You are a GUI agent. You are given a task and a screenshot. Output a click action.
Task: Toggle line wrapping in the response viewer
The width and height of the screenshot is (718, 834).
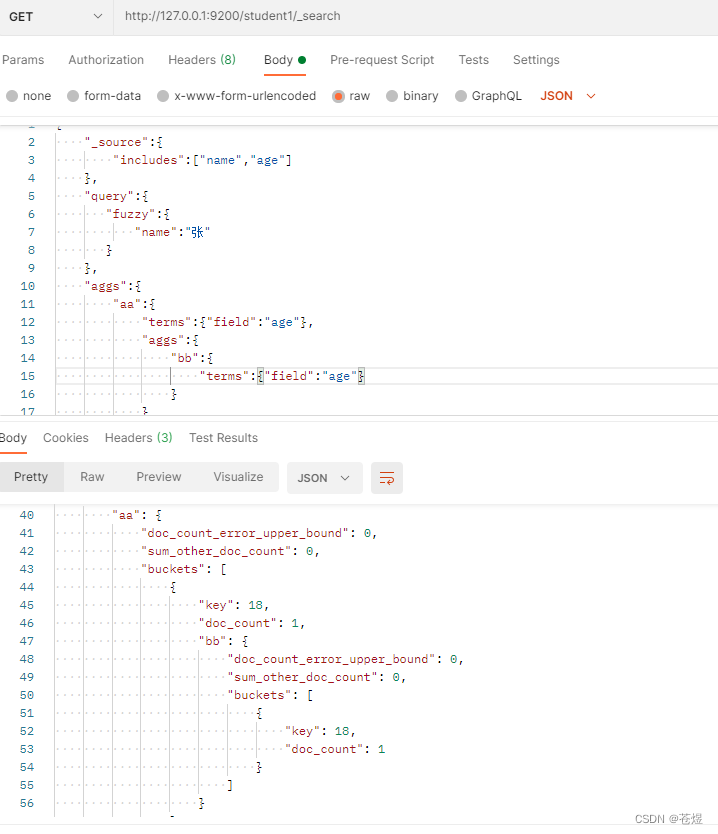pos(387,477)
